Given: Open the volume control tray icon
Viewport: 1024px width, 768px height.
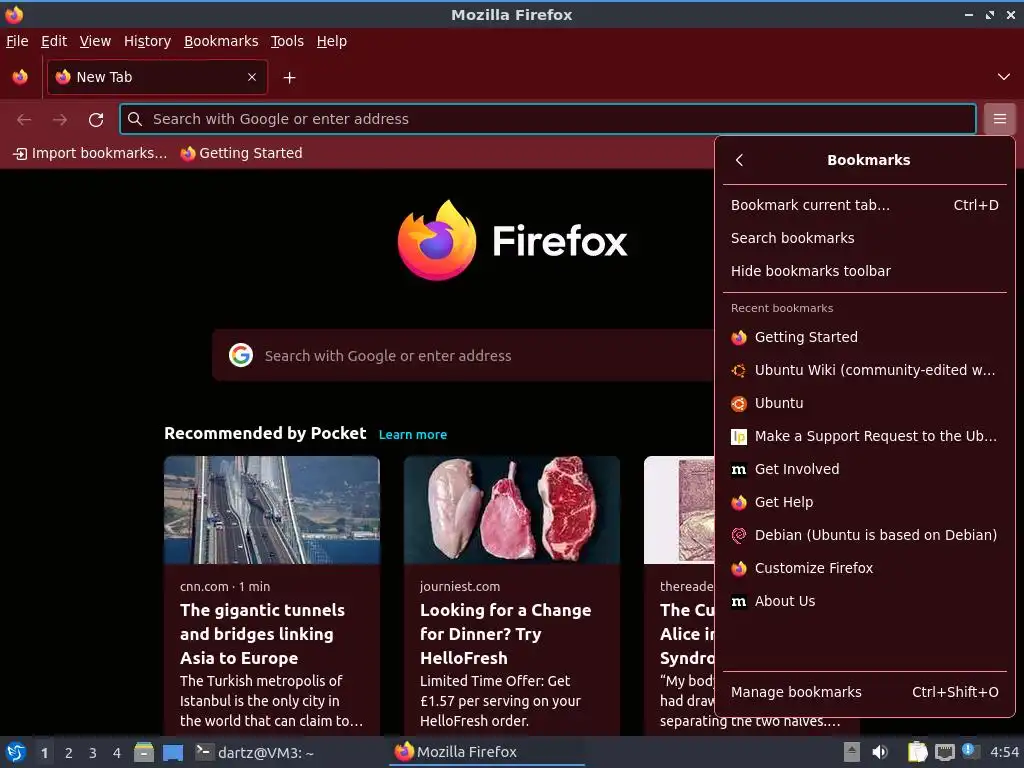Looking at the screenshot, I should tap(880, 752).
